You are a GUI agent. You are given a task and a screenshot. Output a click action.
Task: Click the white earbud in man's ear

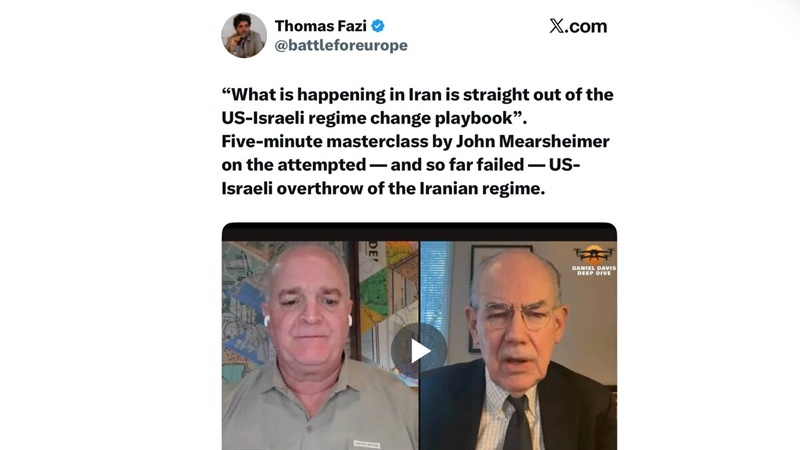266,320
